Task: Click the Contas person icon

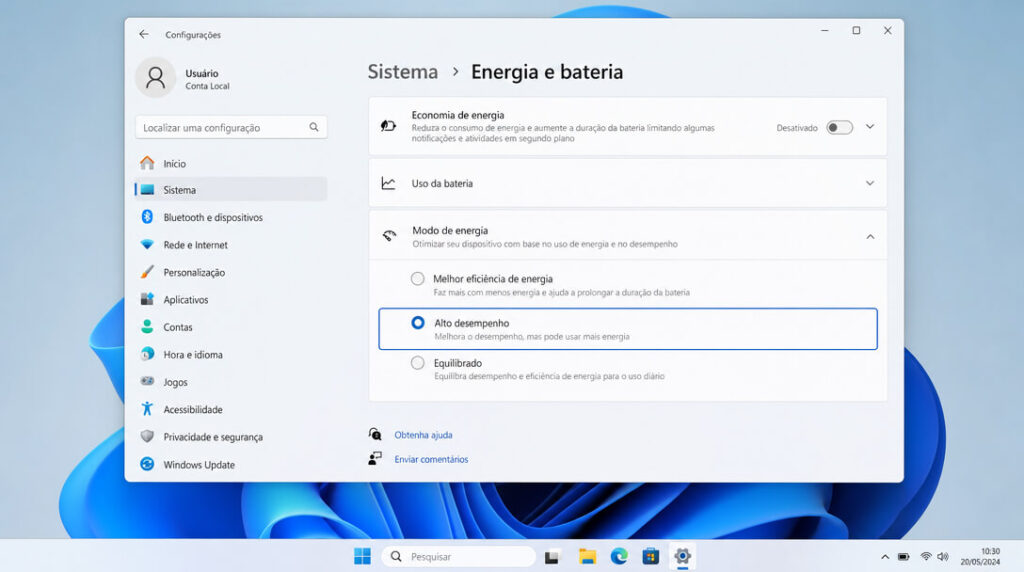Action: [x=148, y=326]
